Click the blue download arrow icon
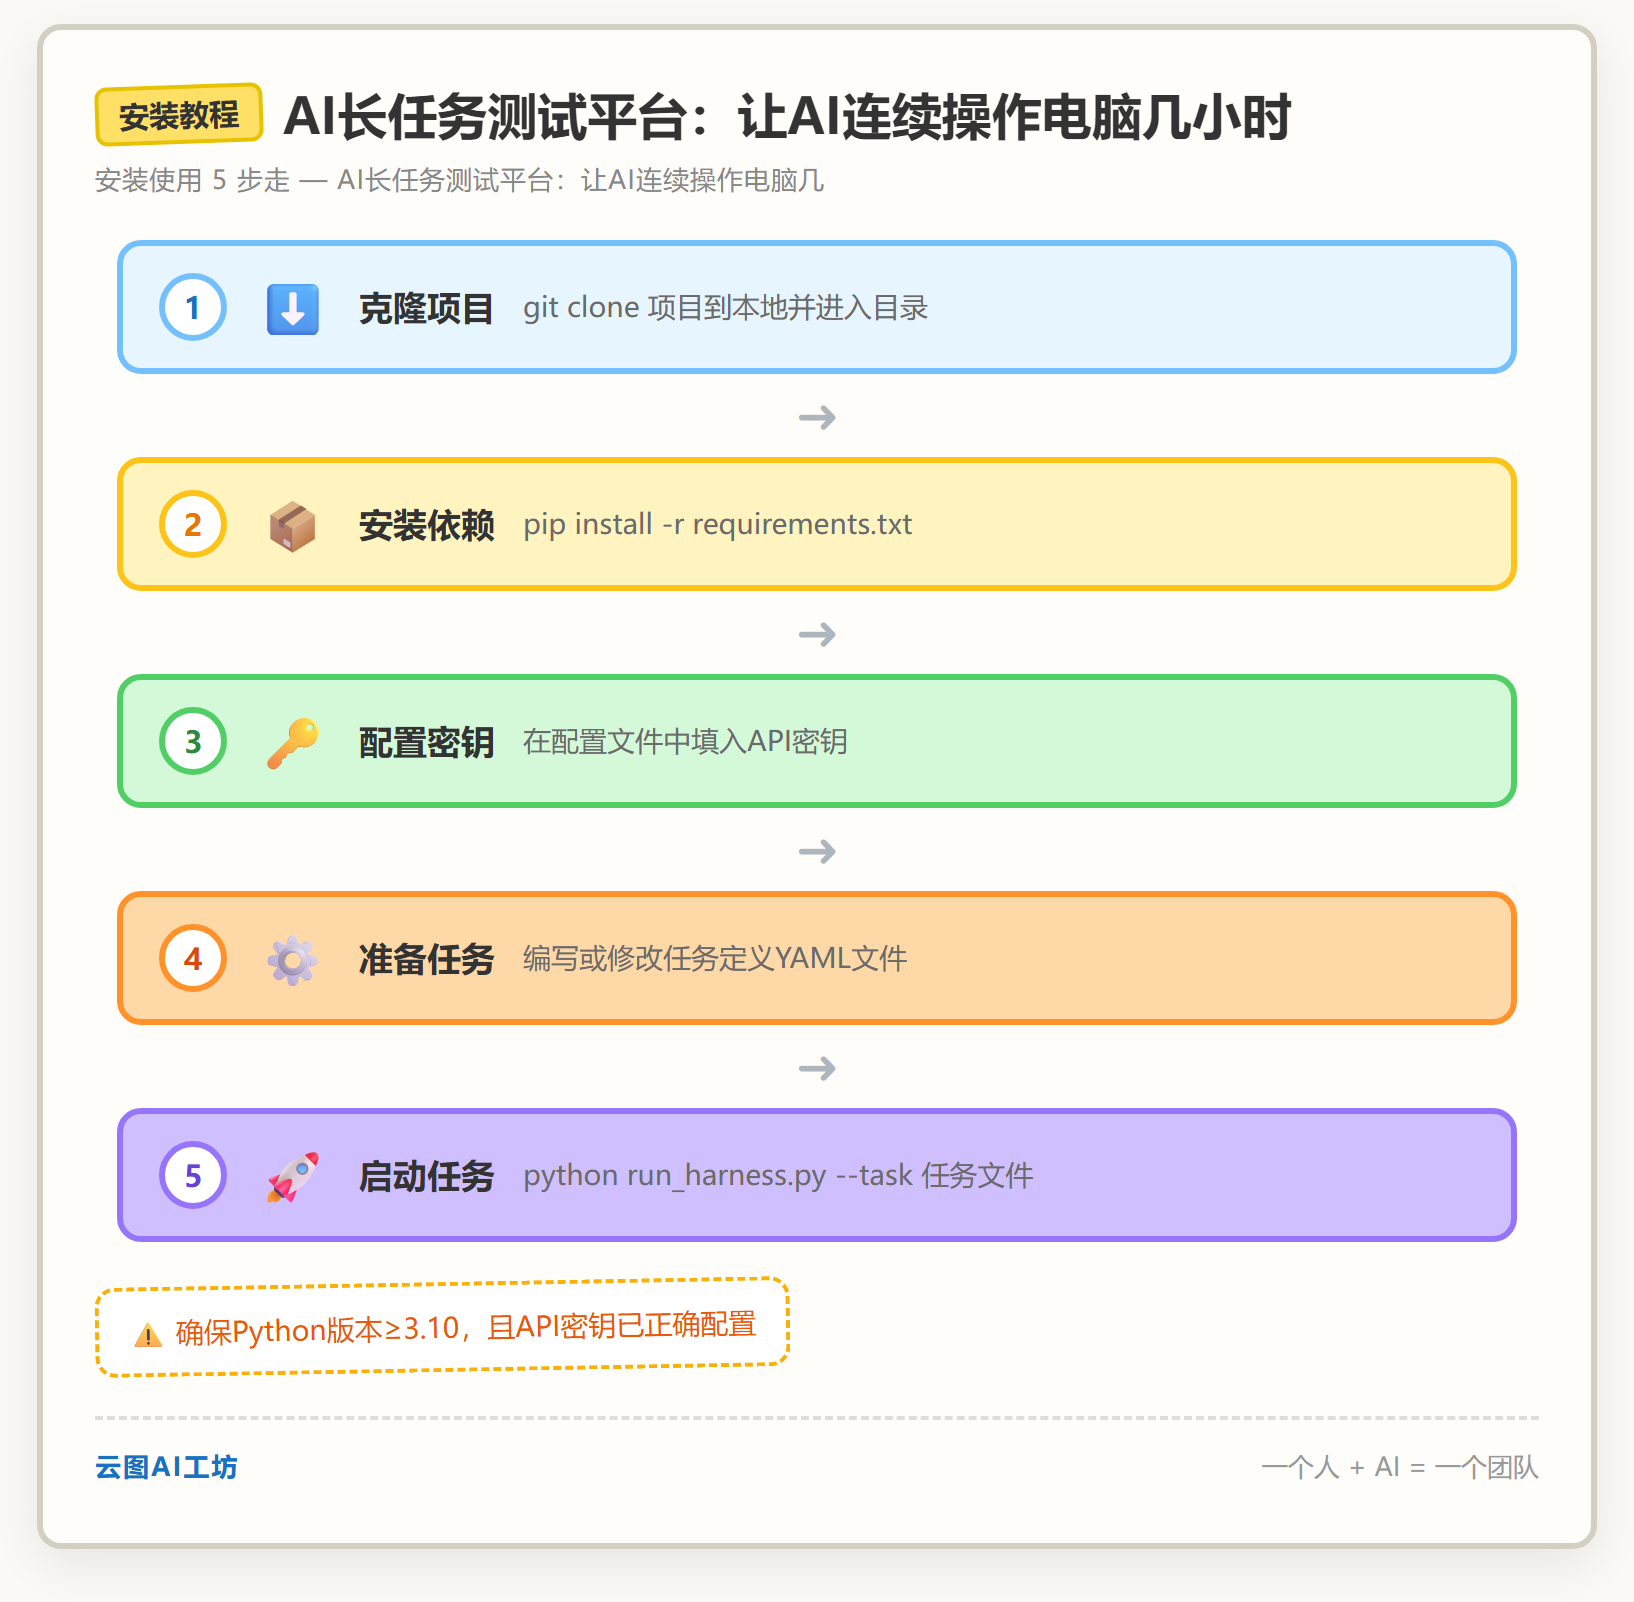Image resolution: width=1634 pixels, height=1602 pixels. [292, 308]
